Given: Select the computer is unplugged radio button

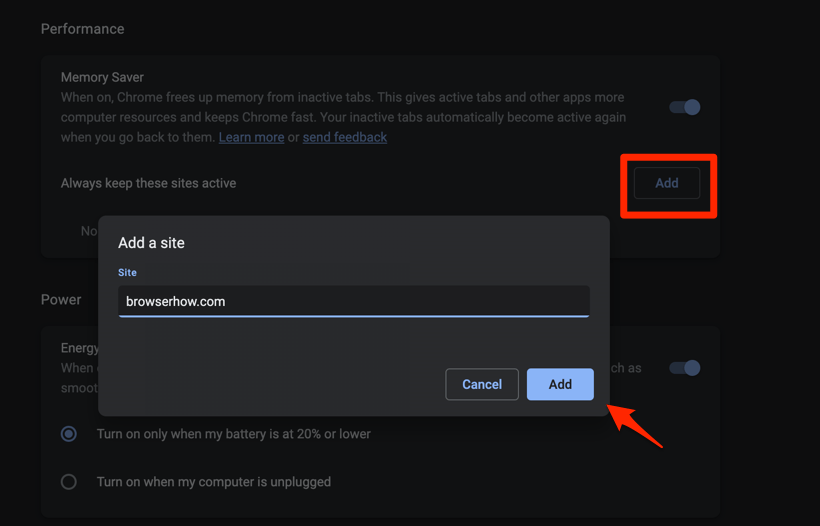Looking at the screenshot, I should point(69,481).
